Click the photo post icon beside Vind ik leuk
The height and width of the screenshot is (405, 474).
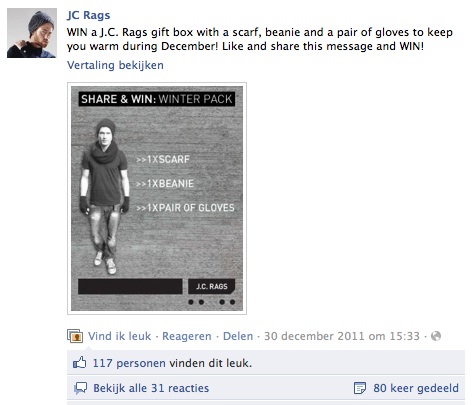(x=75, y=336)
